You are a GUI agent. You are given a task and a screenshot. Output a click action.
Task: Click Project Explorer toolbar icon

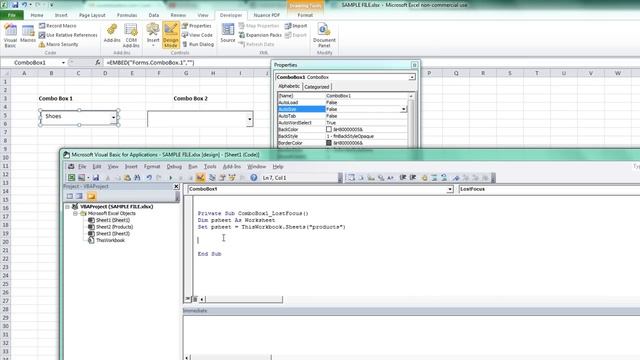(x=212, y=178)
